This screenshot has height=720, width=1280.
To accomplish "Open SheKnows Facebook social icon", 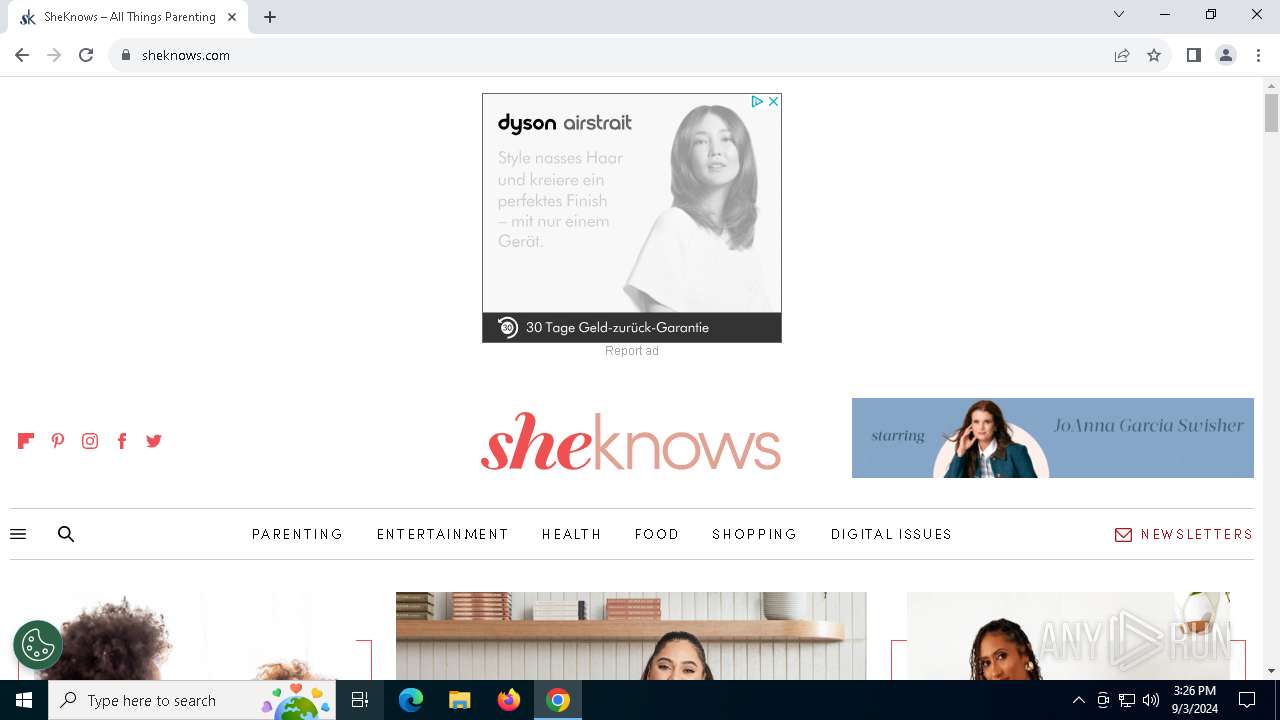I will pyautogui.click(x=122, y=441).
